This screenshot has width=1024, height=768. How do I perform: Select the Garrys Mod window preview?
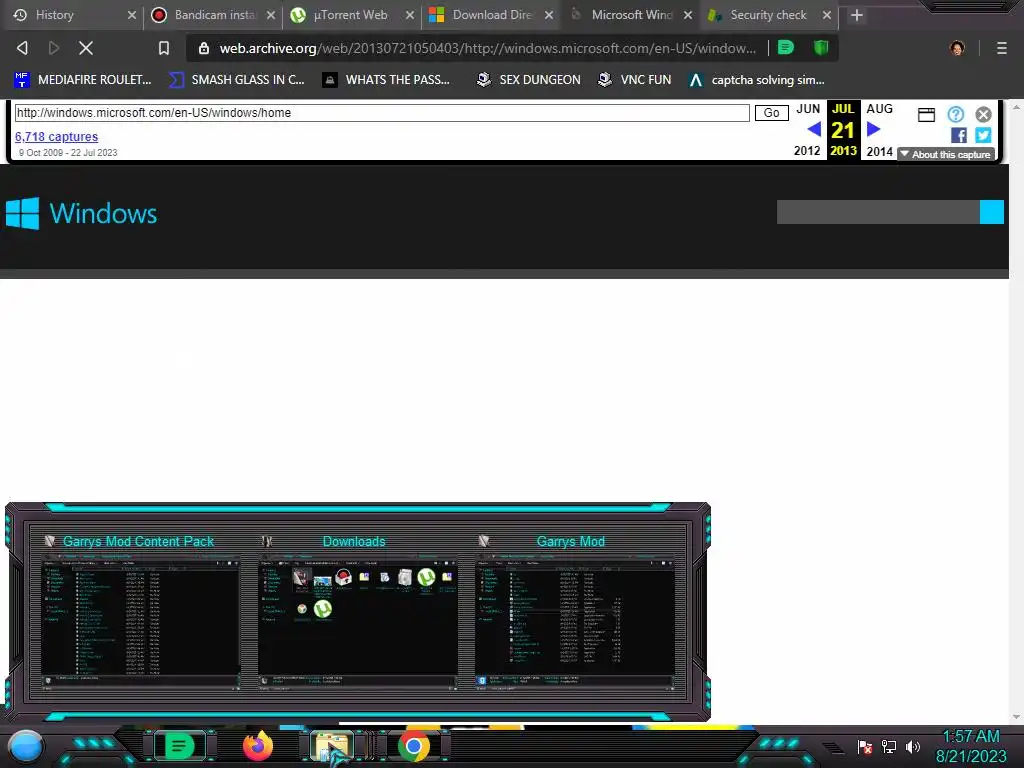point(575,613)
